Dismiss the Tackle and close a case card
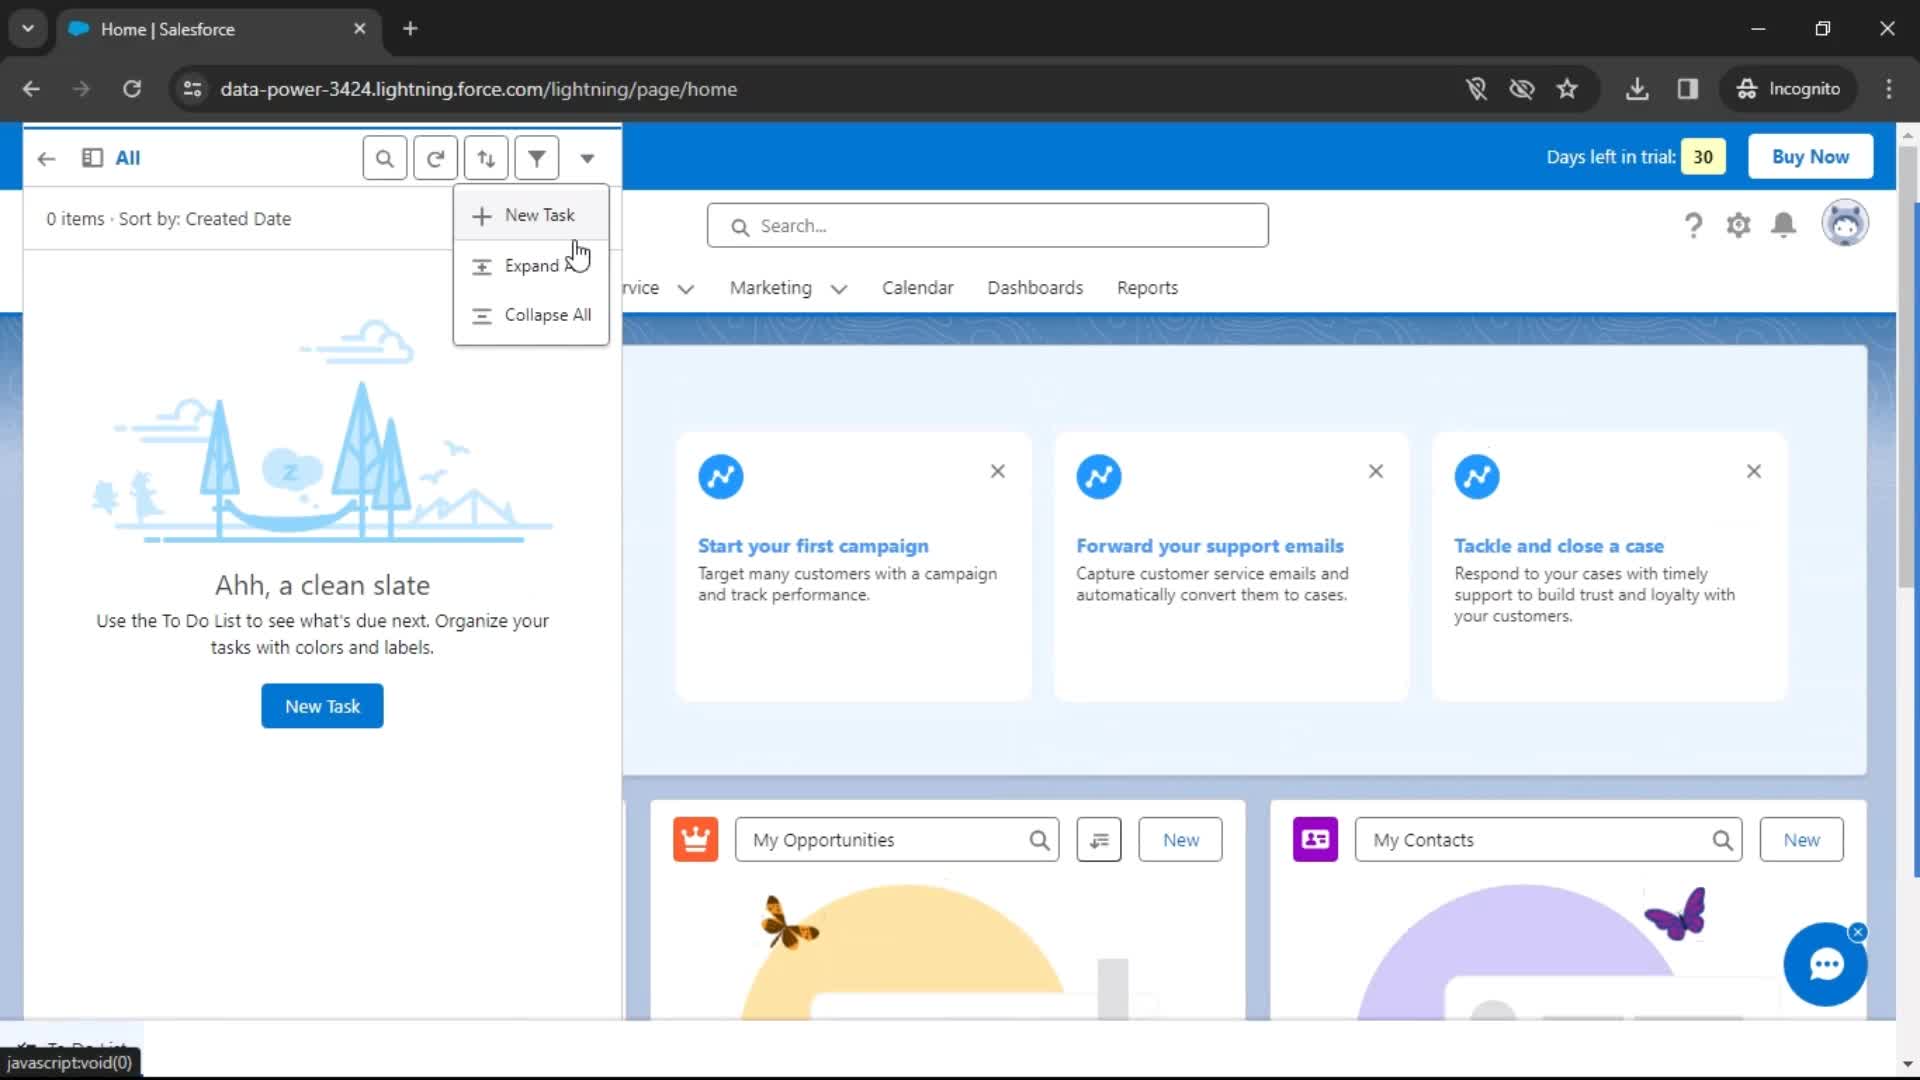1920x1080 pixels. click(1754, 471)
